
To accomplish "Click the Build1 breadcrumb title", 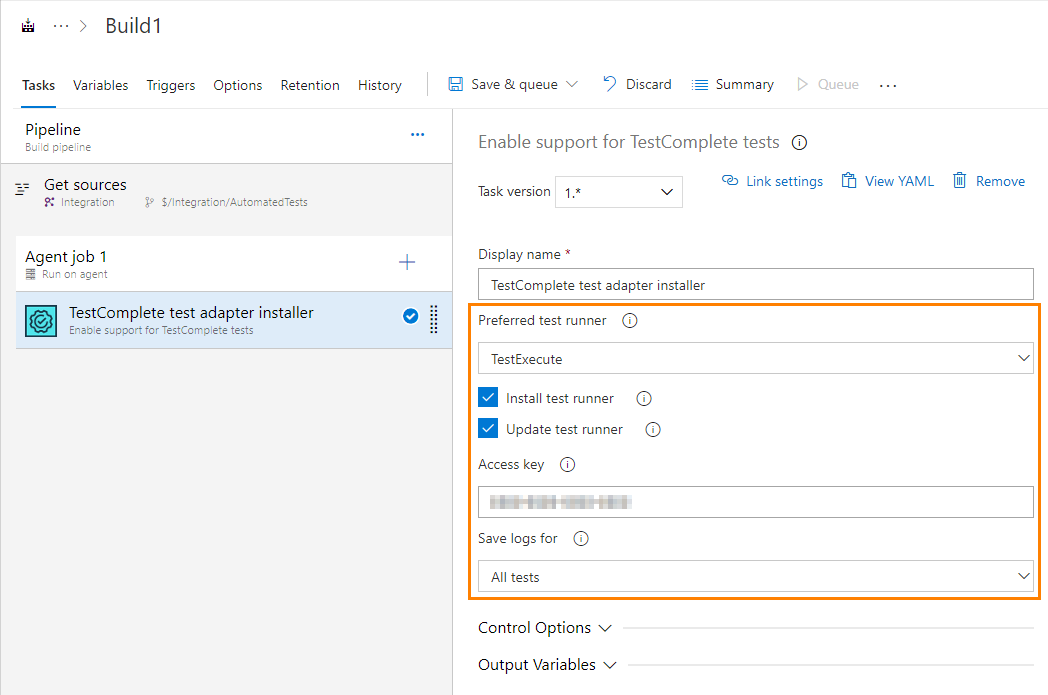I will [134, 26].
